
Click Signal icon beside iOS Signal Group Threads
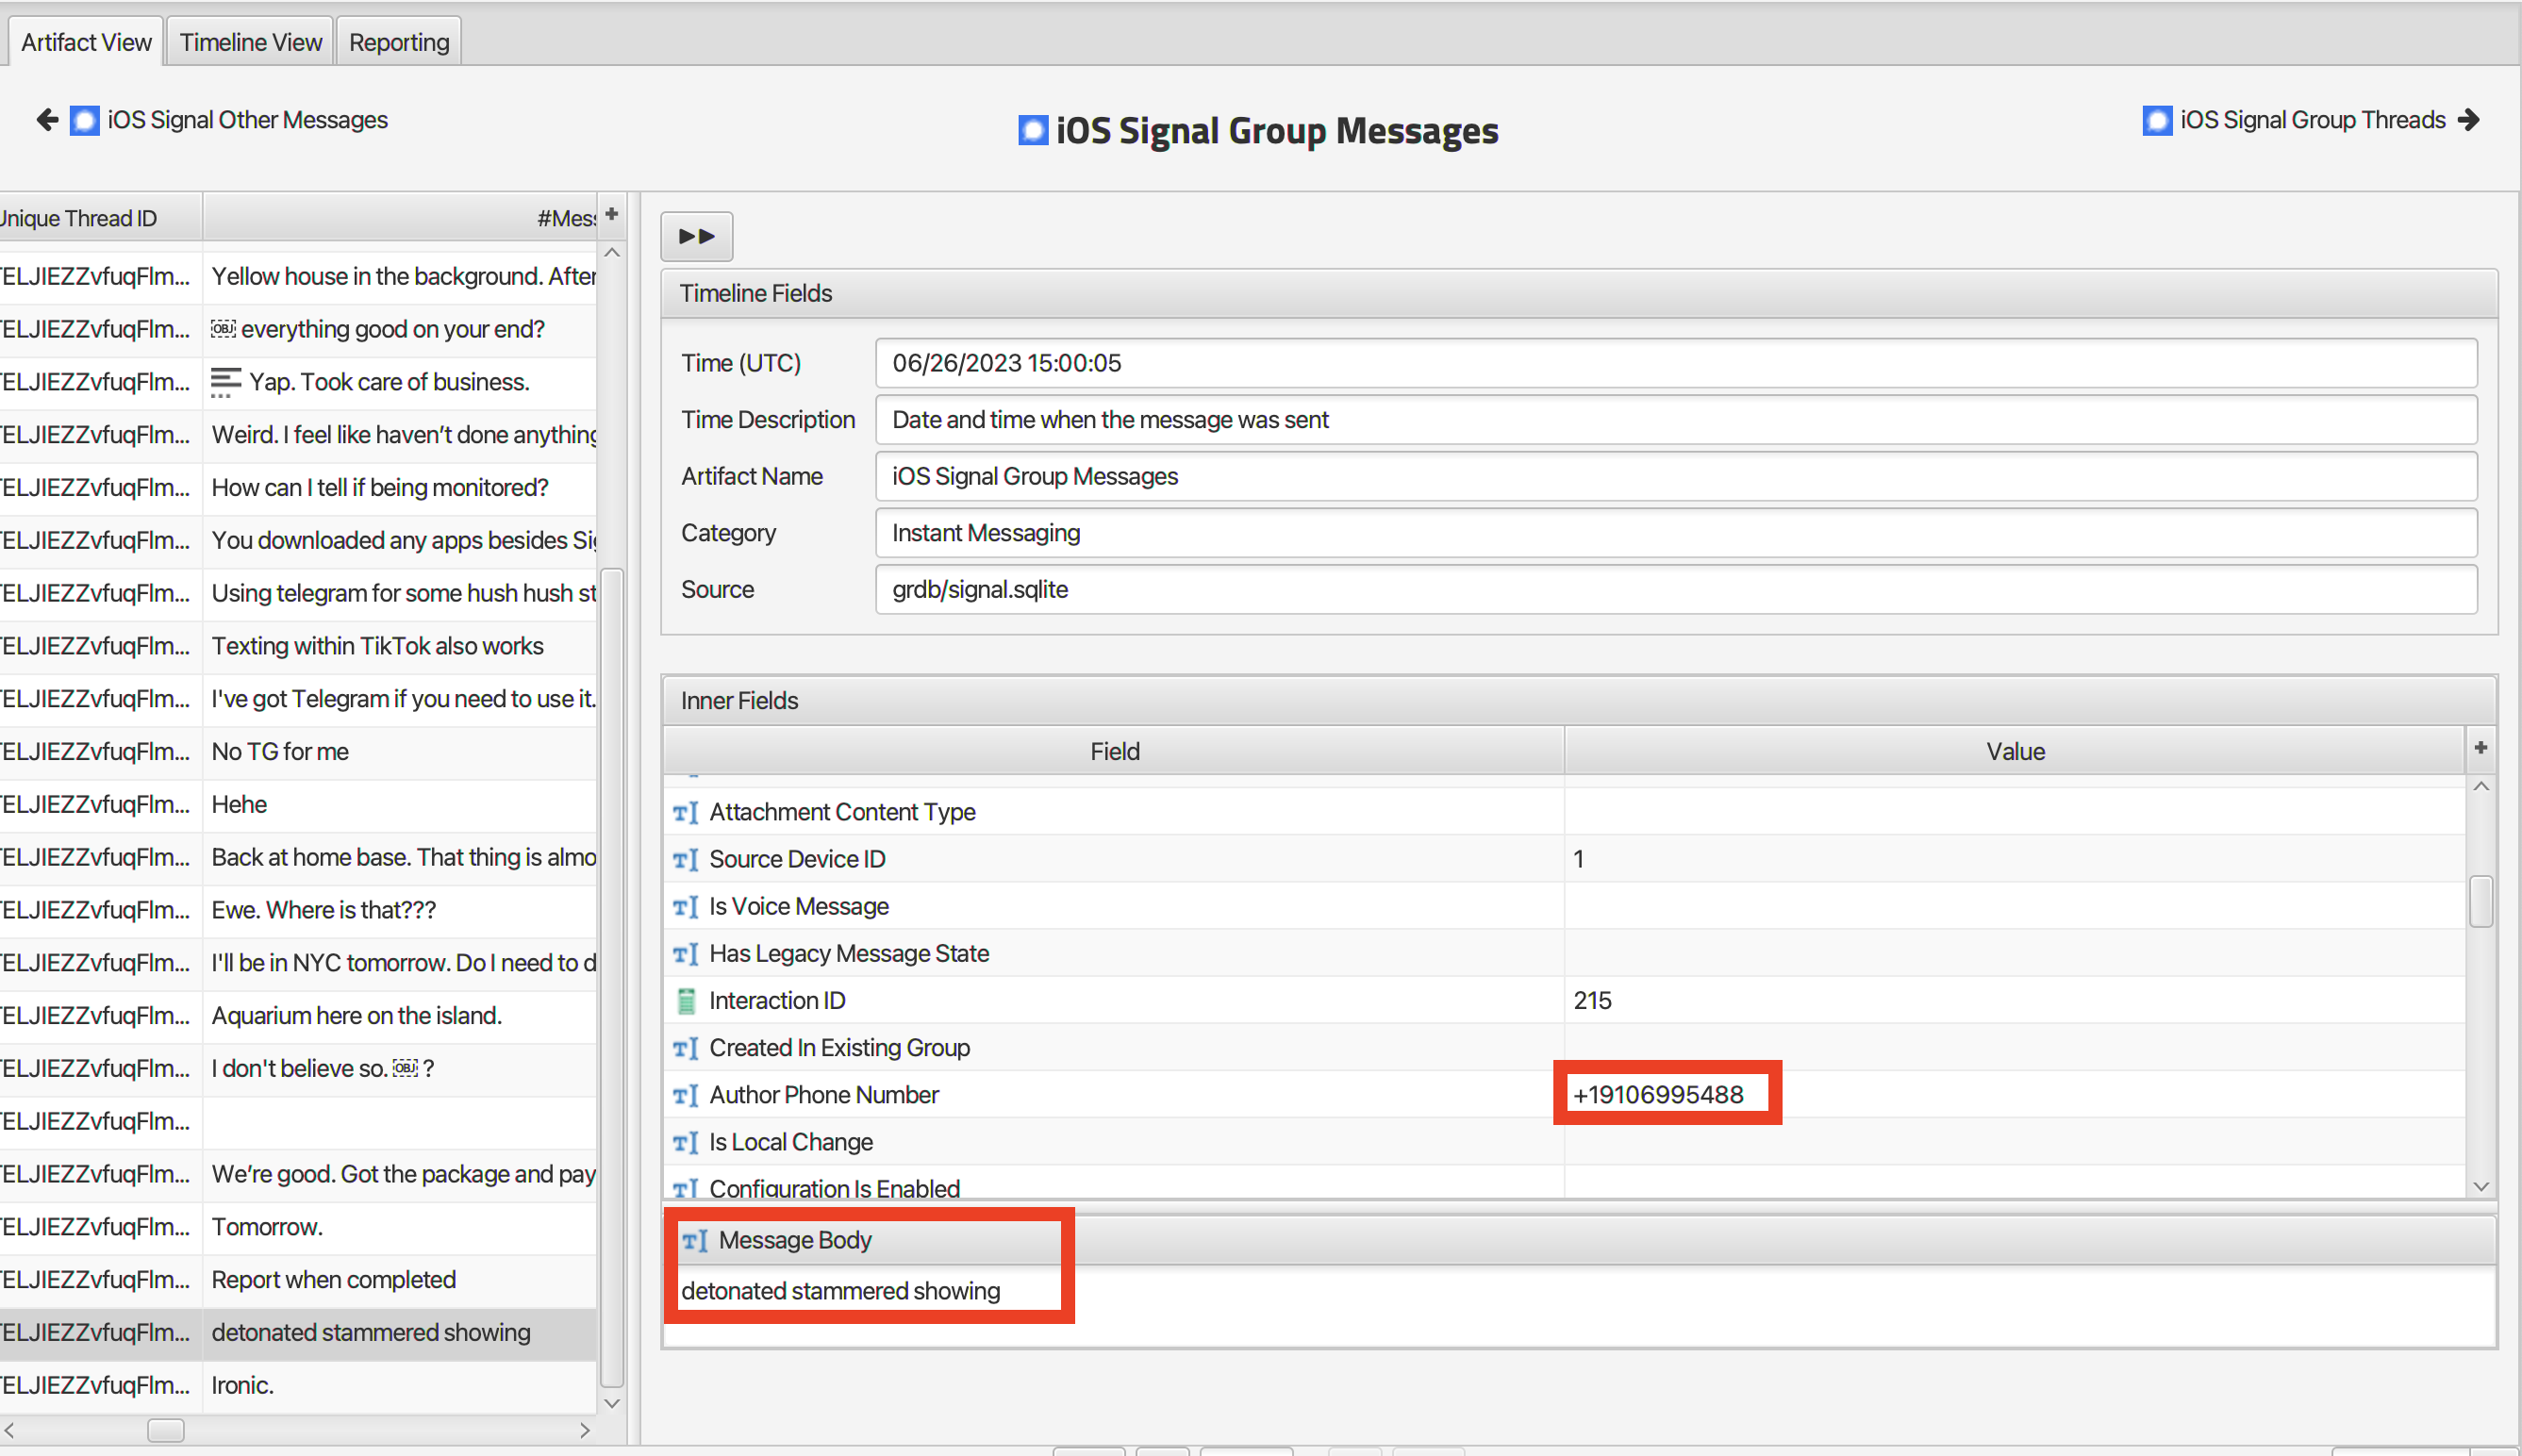(2157, 120)
